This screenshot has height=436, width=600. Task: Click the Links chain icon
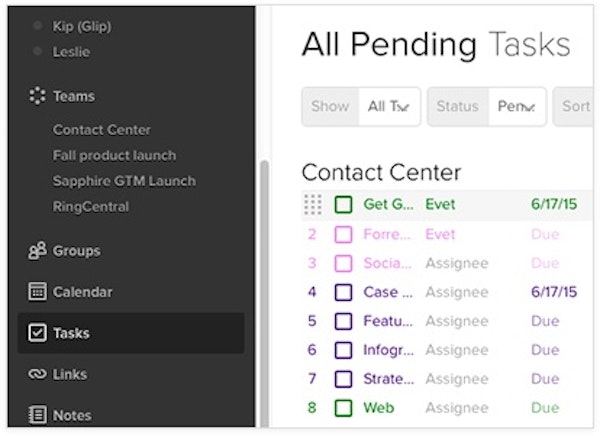click(37, 374)
